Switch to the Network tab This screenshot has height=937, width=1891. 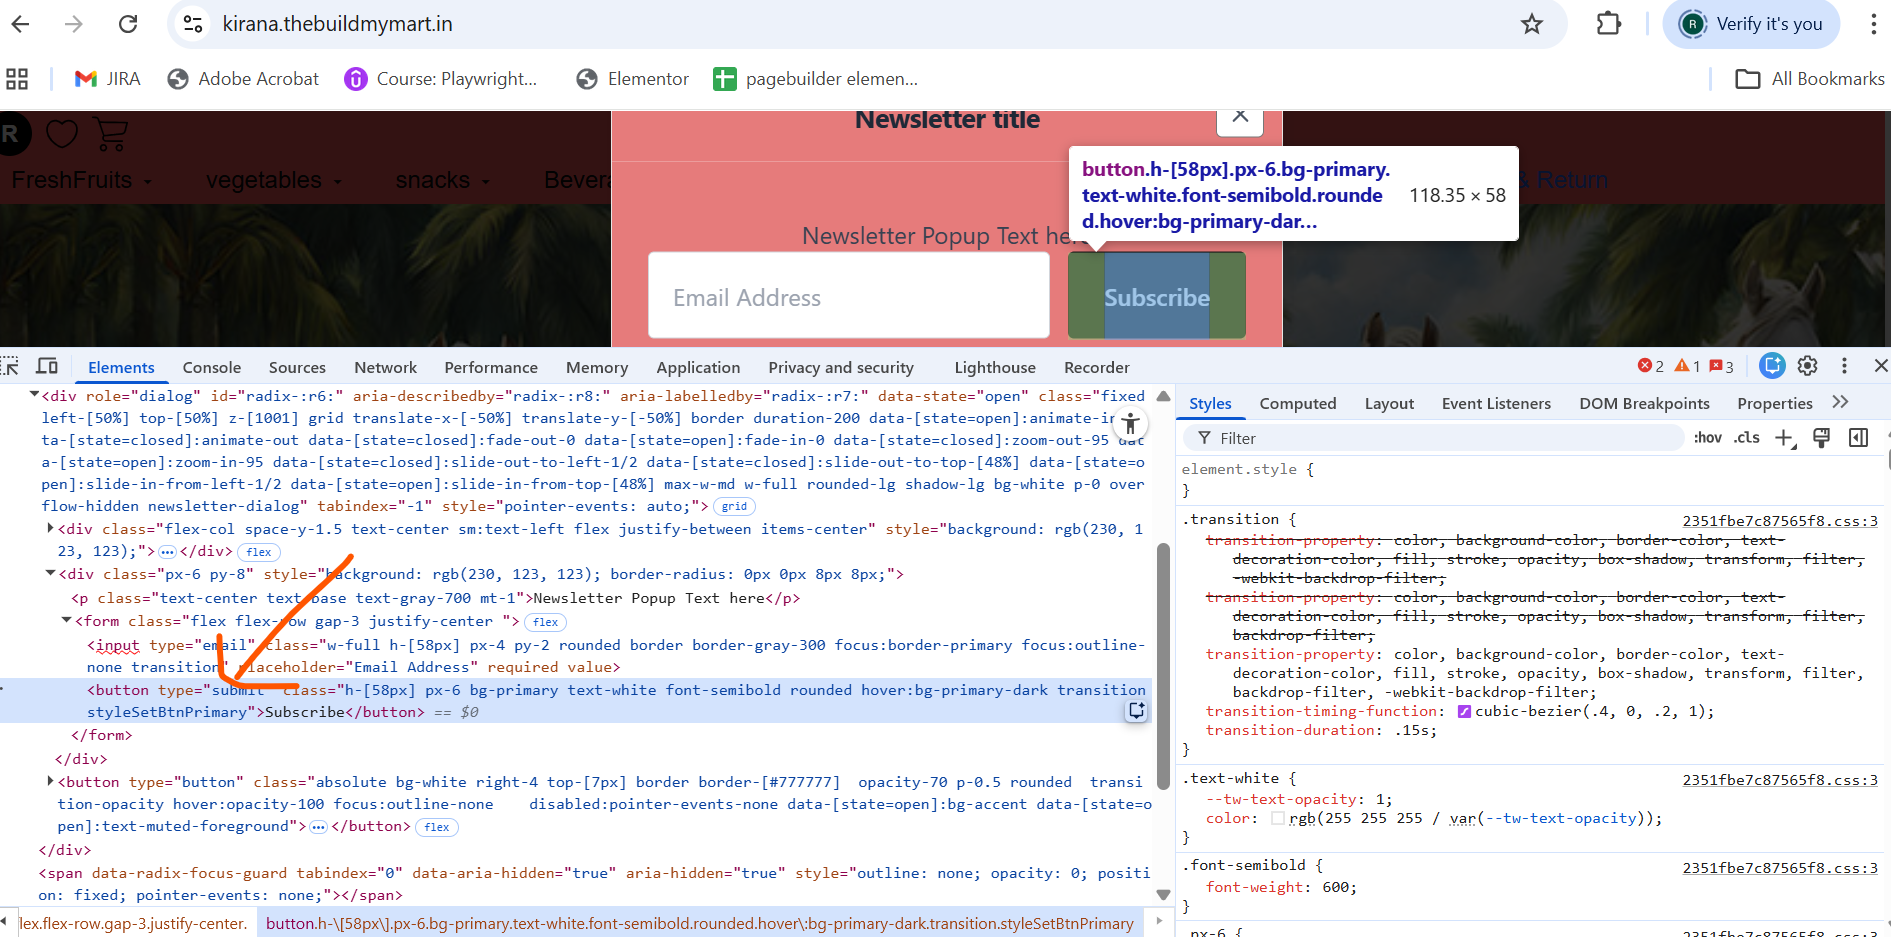[385, 368]
